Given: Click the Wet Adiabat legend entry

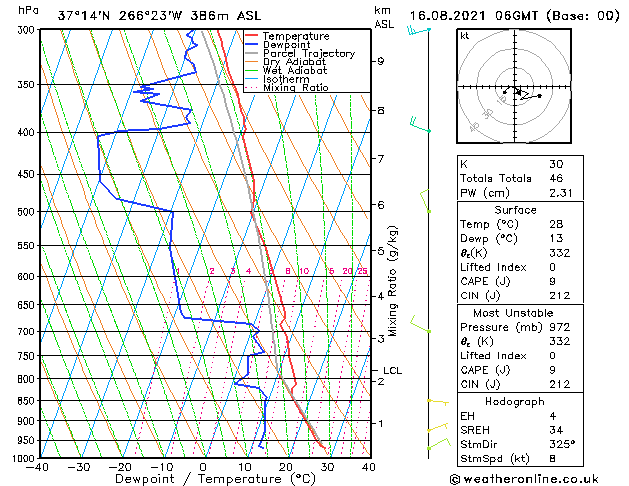Looking at the screenshot, I should coord(286,71).
